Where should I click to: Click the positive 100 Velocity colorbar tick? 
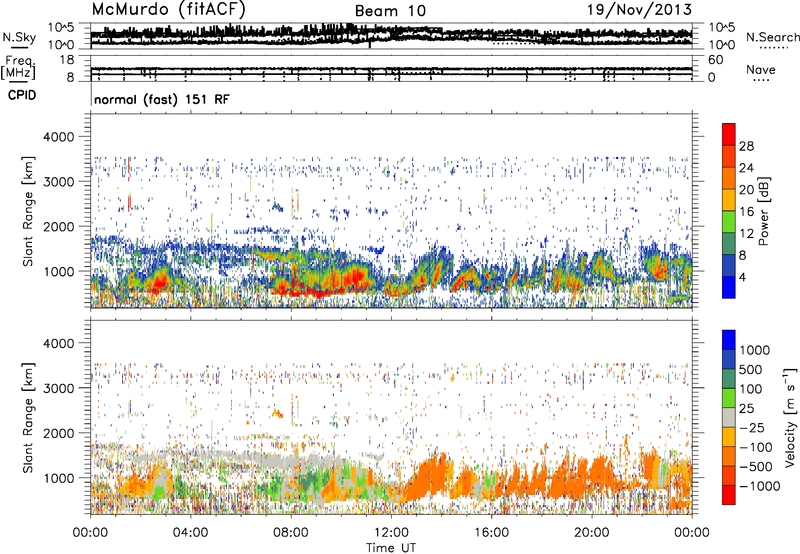[x=751, y=389]
